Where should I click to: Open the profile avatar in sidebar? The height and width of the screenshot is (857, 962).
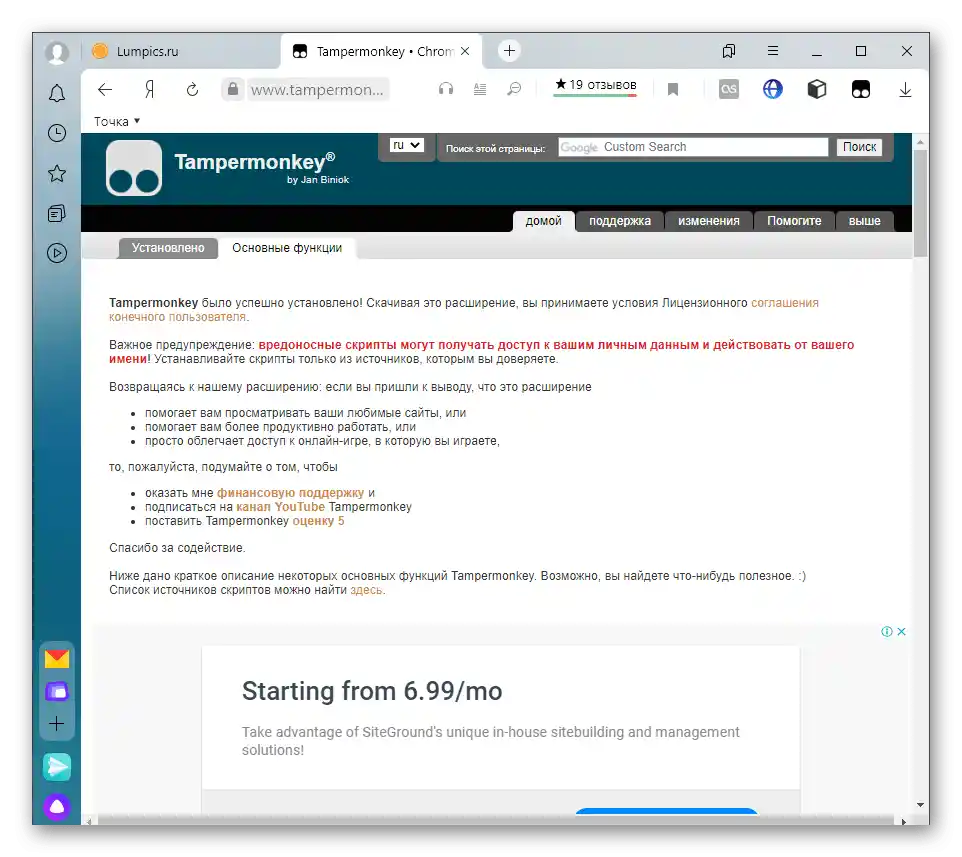pos(57,52)
